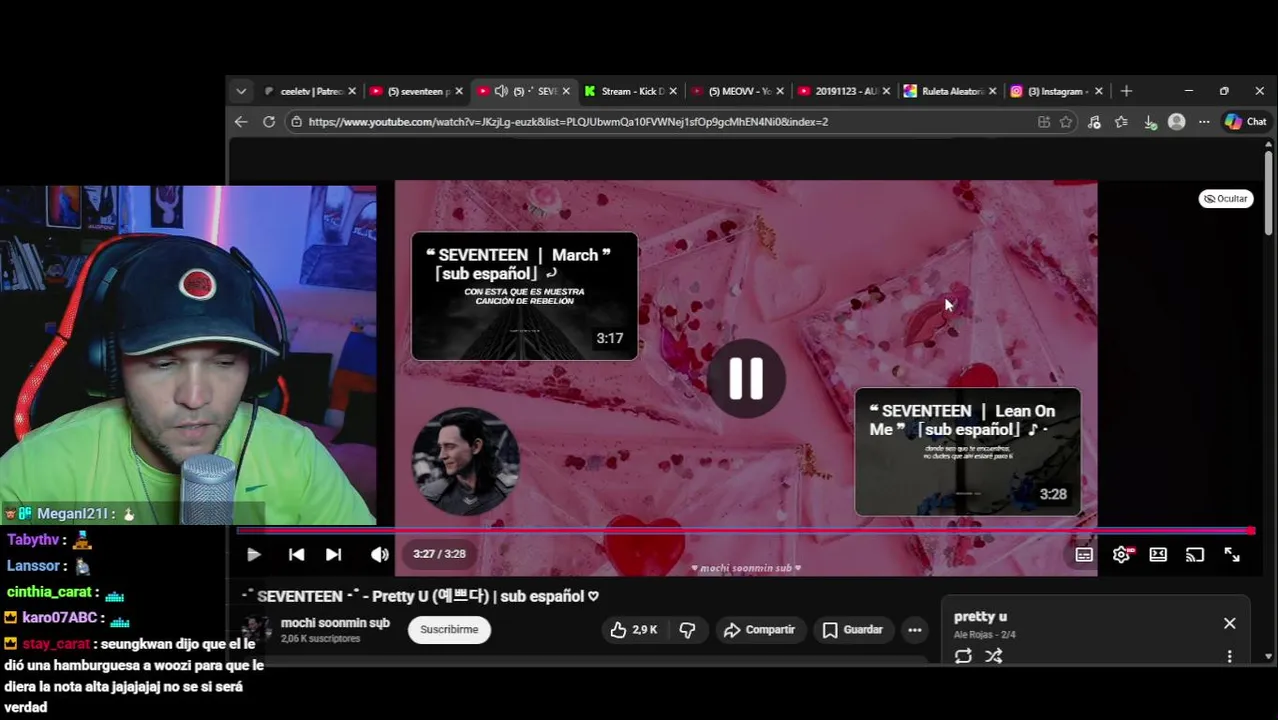1278x720 pixels.
Task: Open playlist options three-dot menu
Action: point(1229,656)
